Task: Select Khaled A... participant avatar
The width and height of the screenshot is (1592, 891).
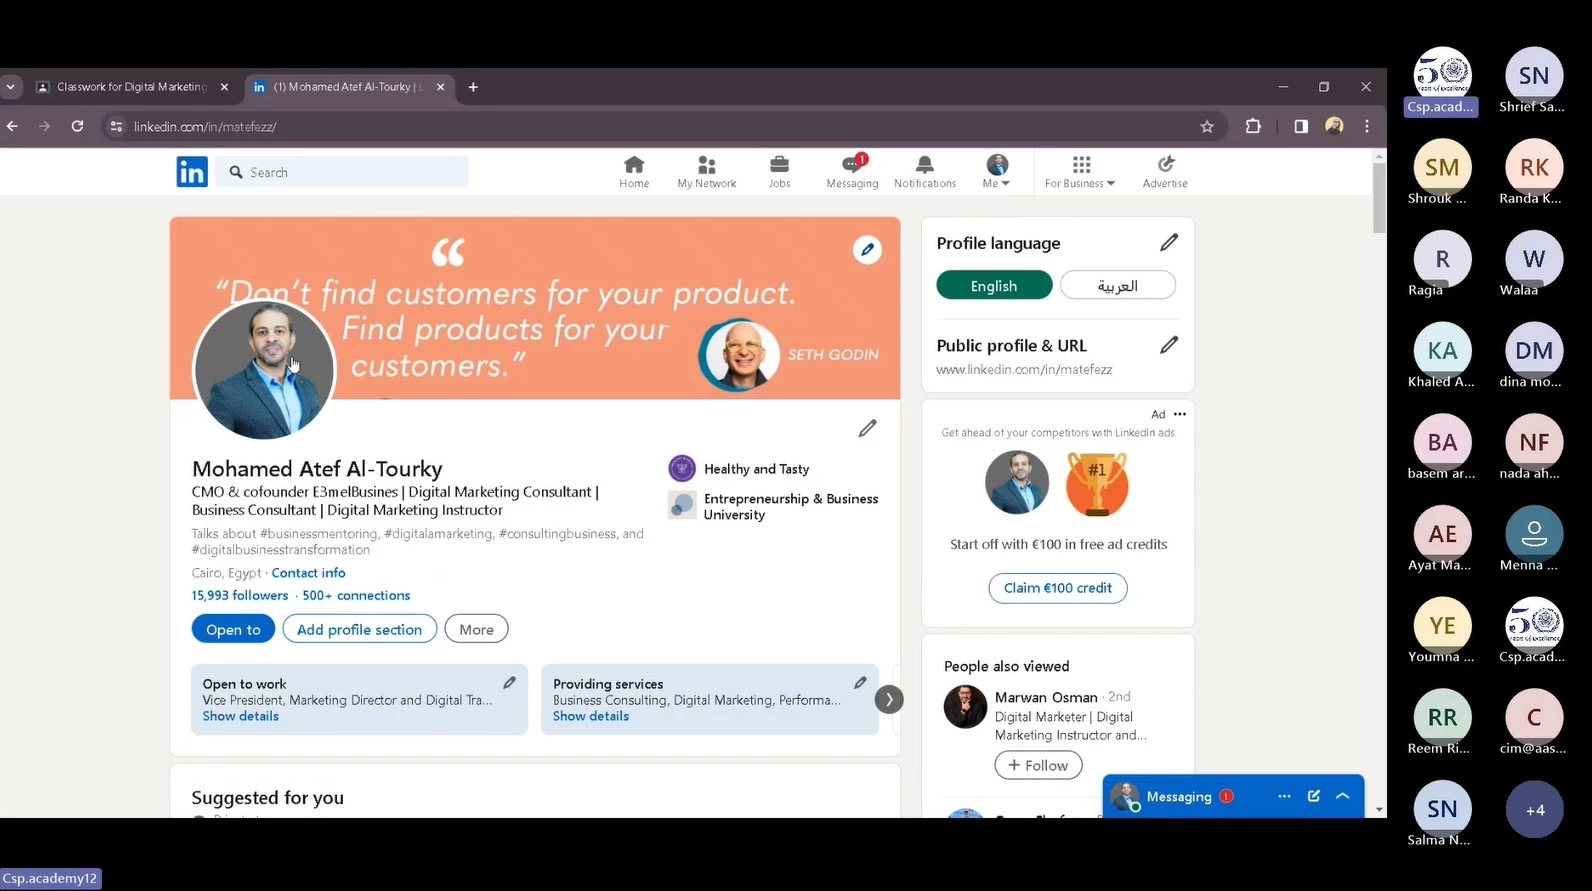Action: click(1442, 350)
